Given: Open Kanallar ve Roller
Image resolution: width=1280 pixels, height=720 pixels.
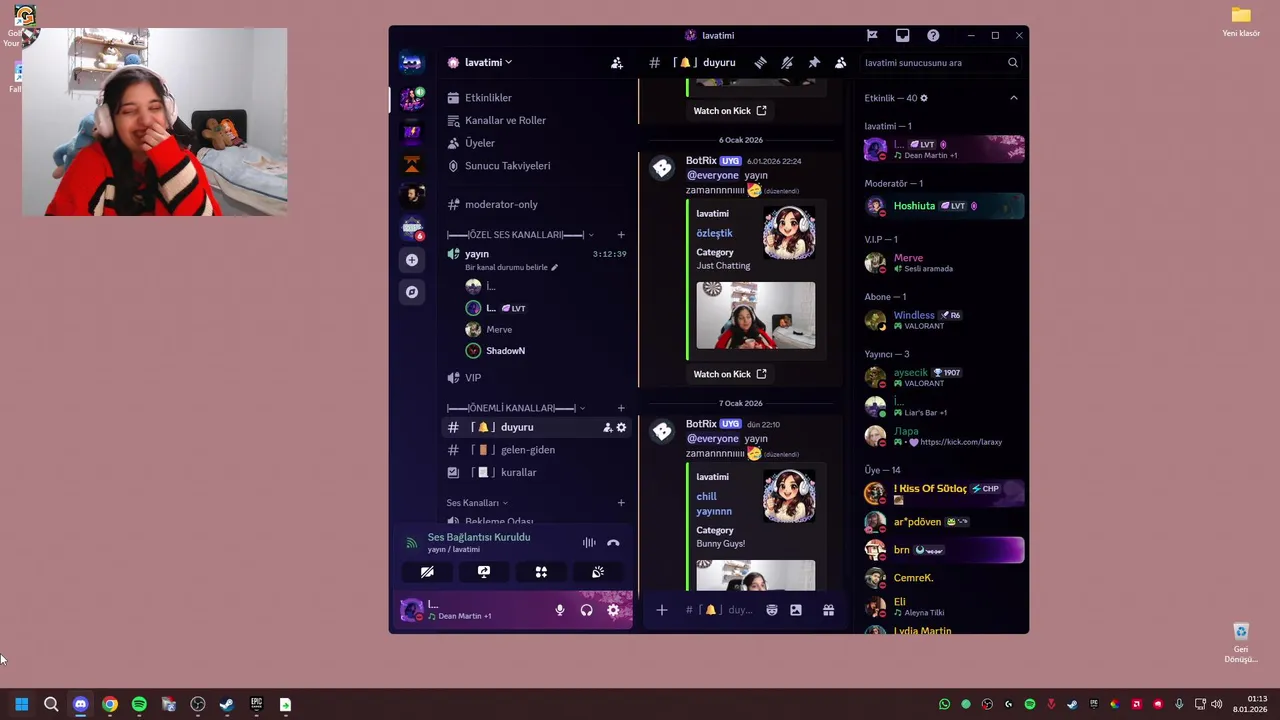Looking at the screenshot, I should (x=537, y=120).
